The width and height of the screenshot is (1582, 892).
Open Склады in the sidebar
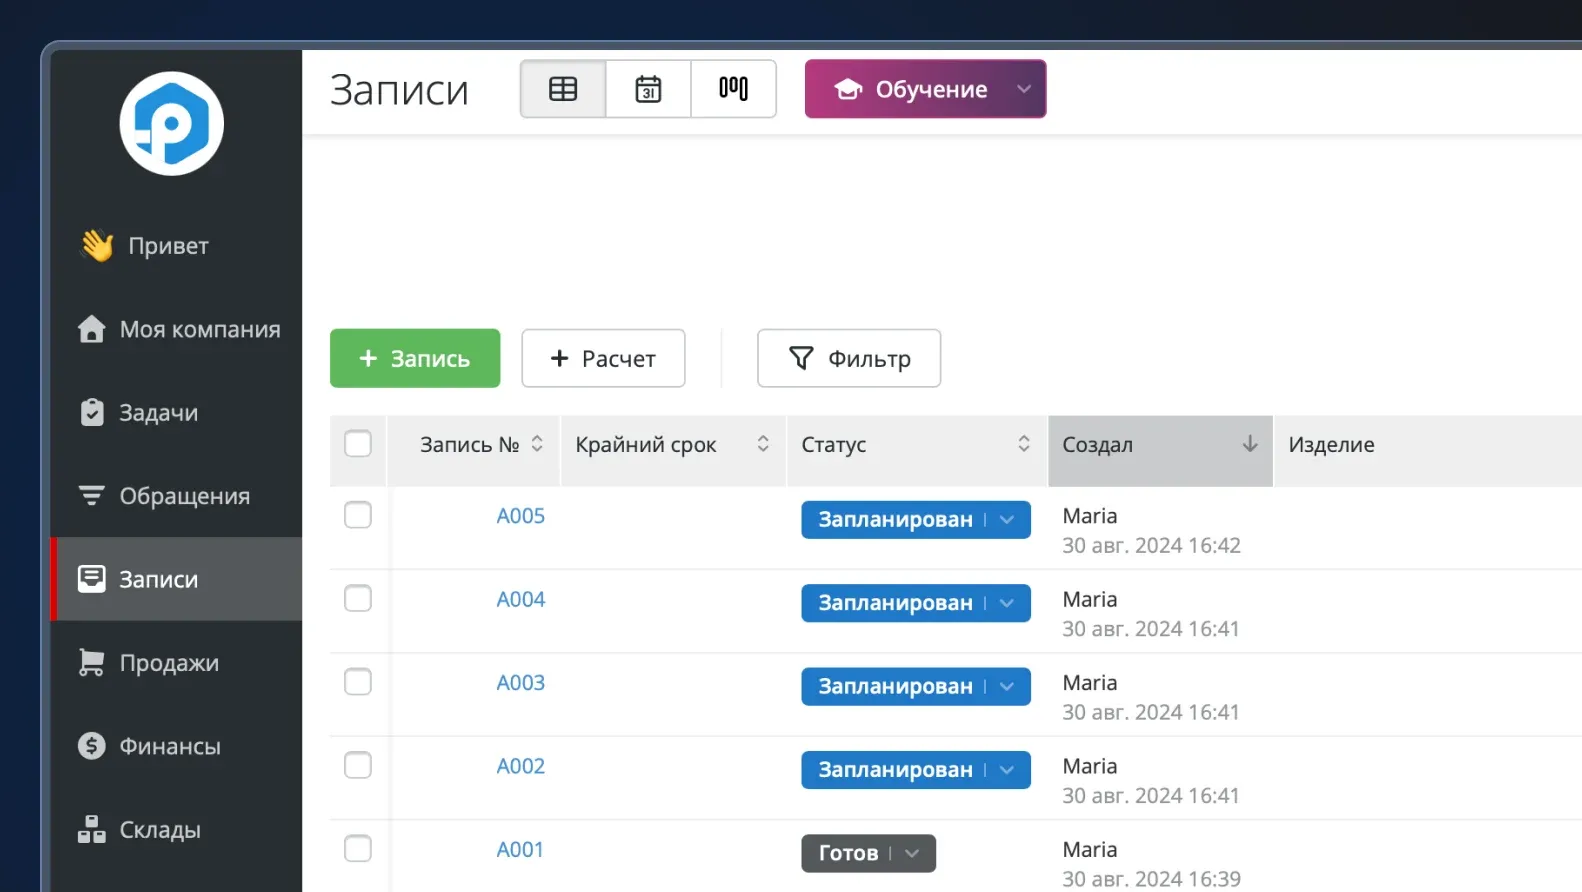pos(177,829)
